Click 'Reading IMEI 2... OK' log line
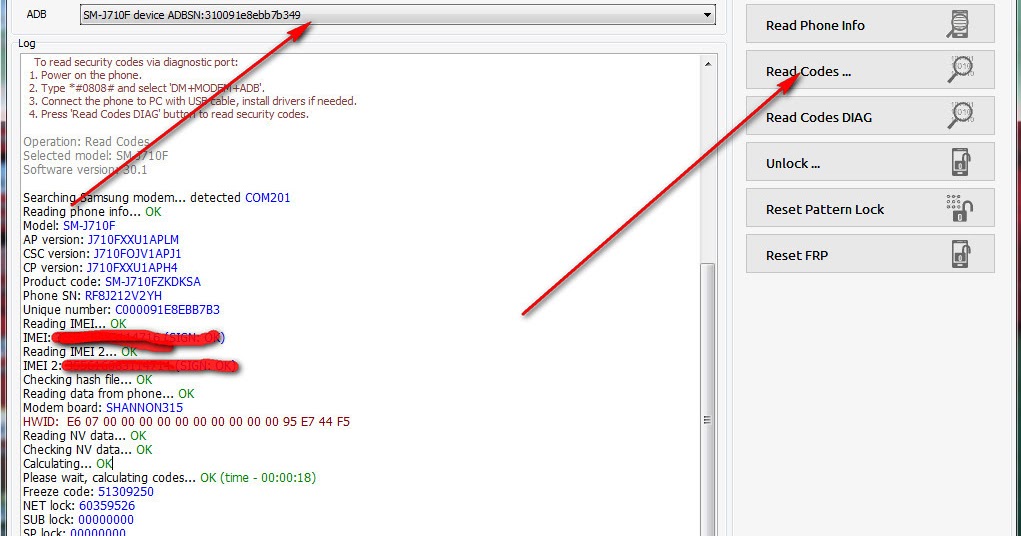 pyautogui.click(x=80, y=352)
